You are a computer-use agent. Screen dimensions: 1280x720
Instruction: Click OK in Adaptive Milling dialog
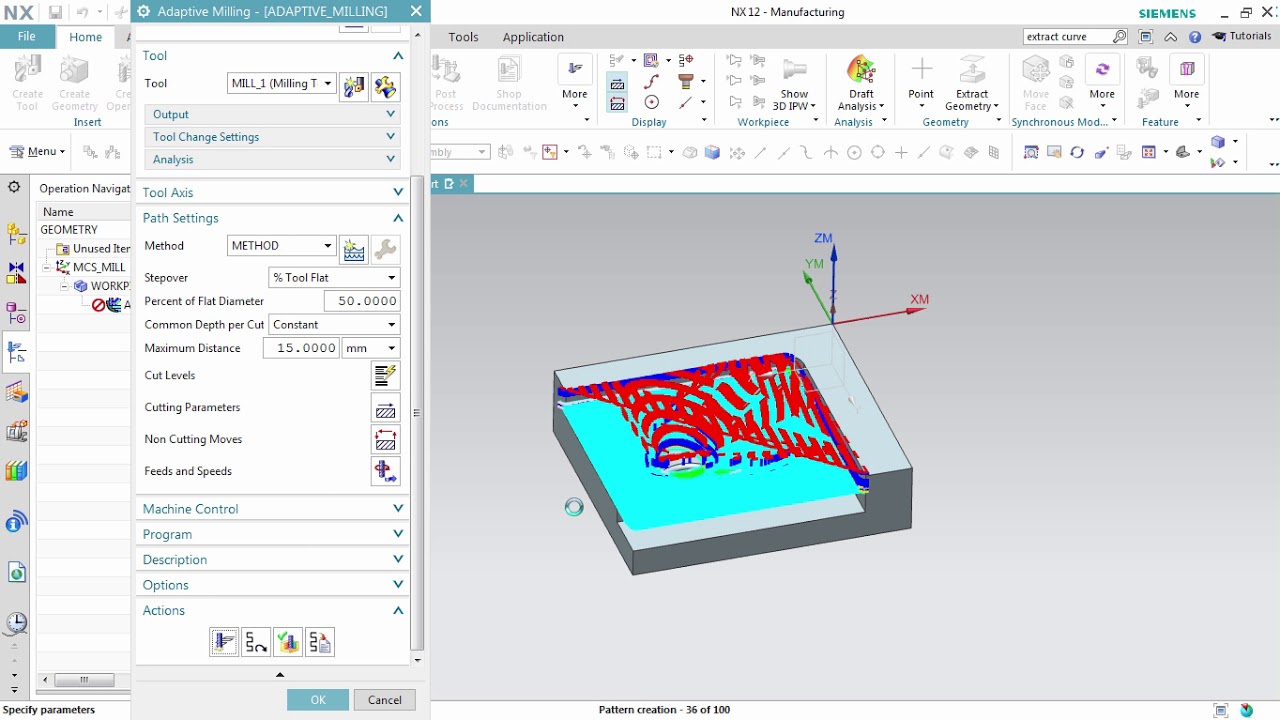(x=318, y=700)
